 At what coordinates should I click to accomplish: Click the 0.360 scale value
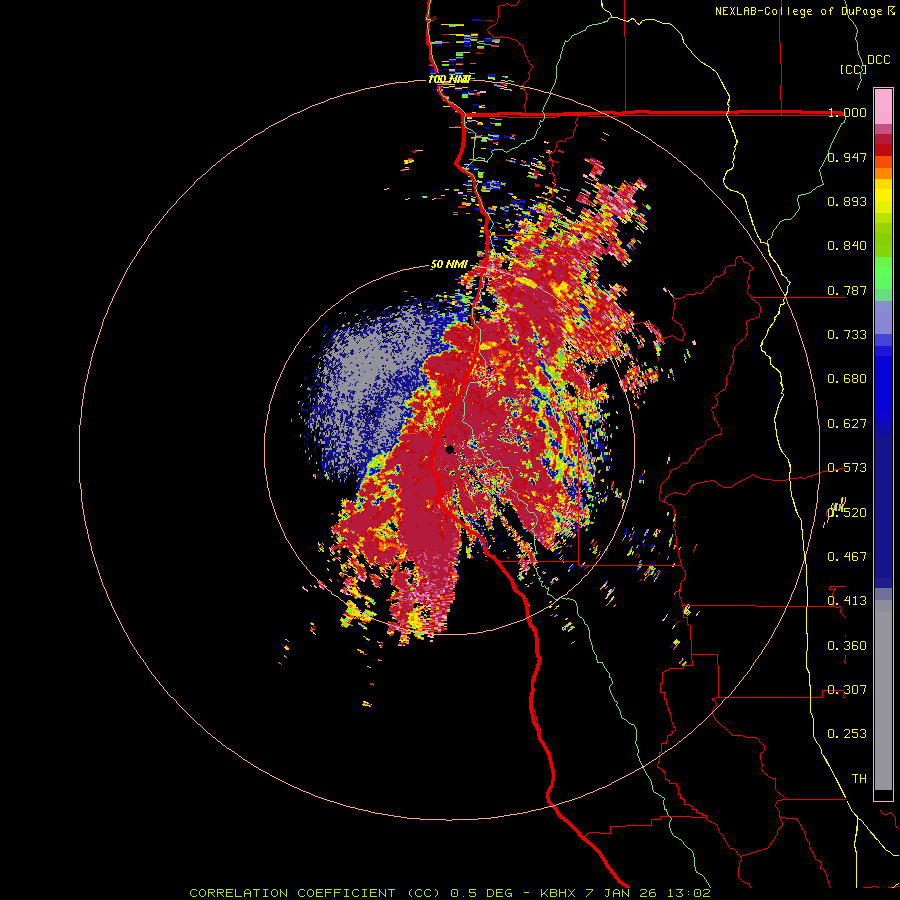coord(847,646)
